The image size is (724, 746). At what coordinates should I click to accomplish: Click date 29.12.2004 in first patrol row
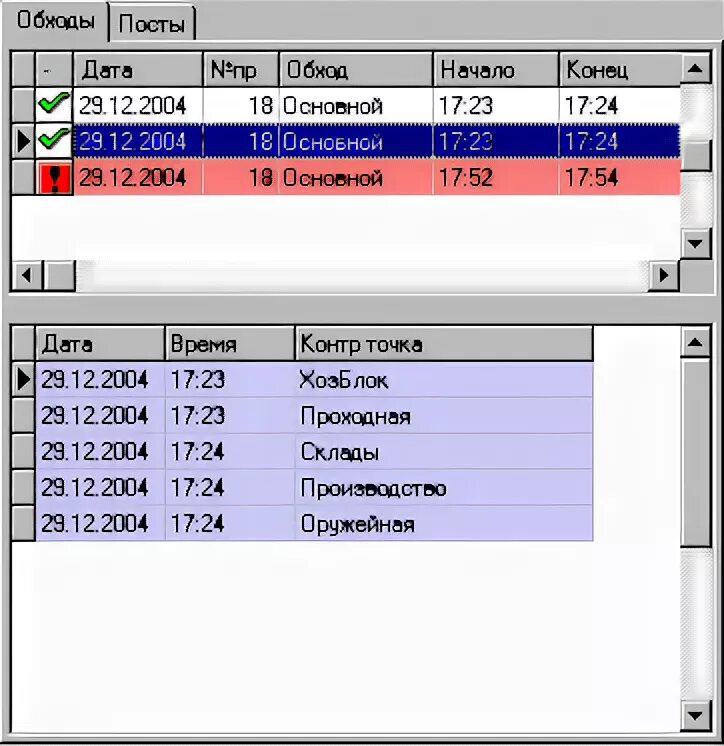pos(138,105)
